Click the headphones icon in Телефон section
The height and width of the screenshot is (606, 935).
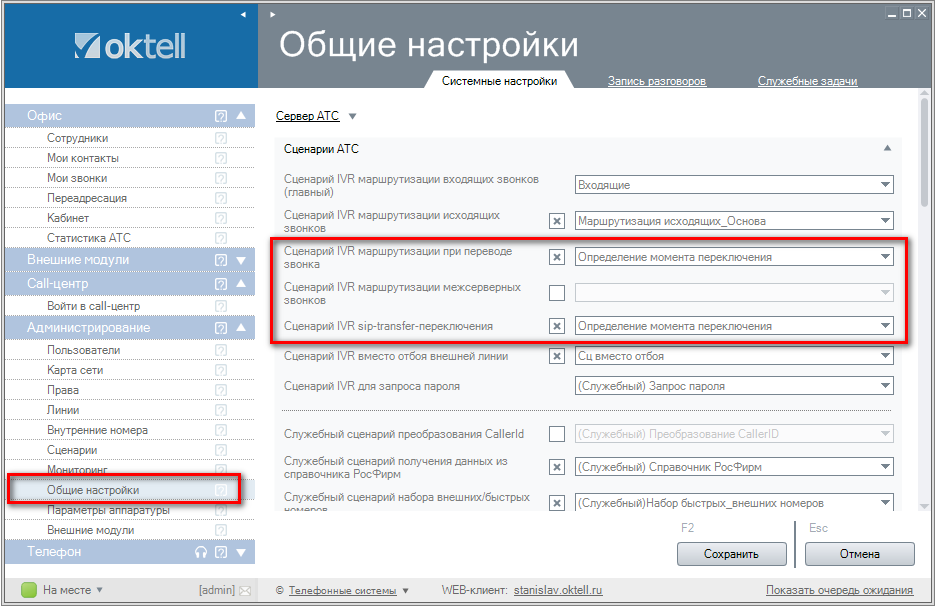(201, 552)
